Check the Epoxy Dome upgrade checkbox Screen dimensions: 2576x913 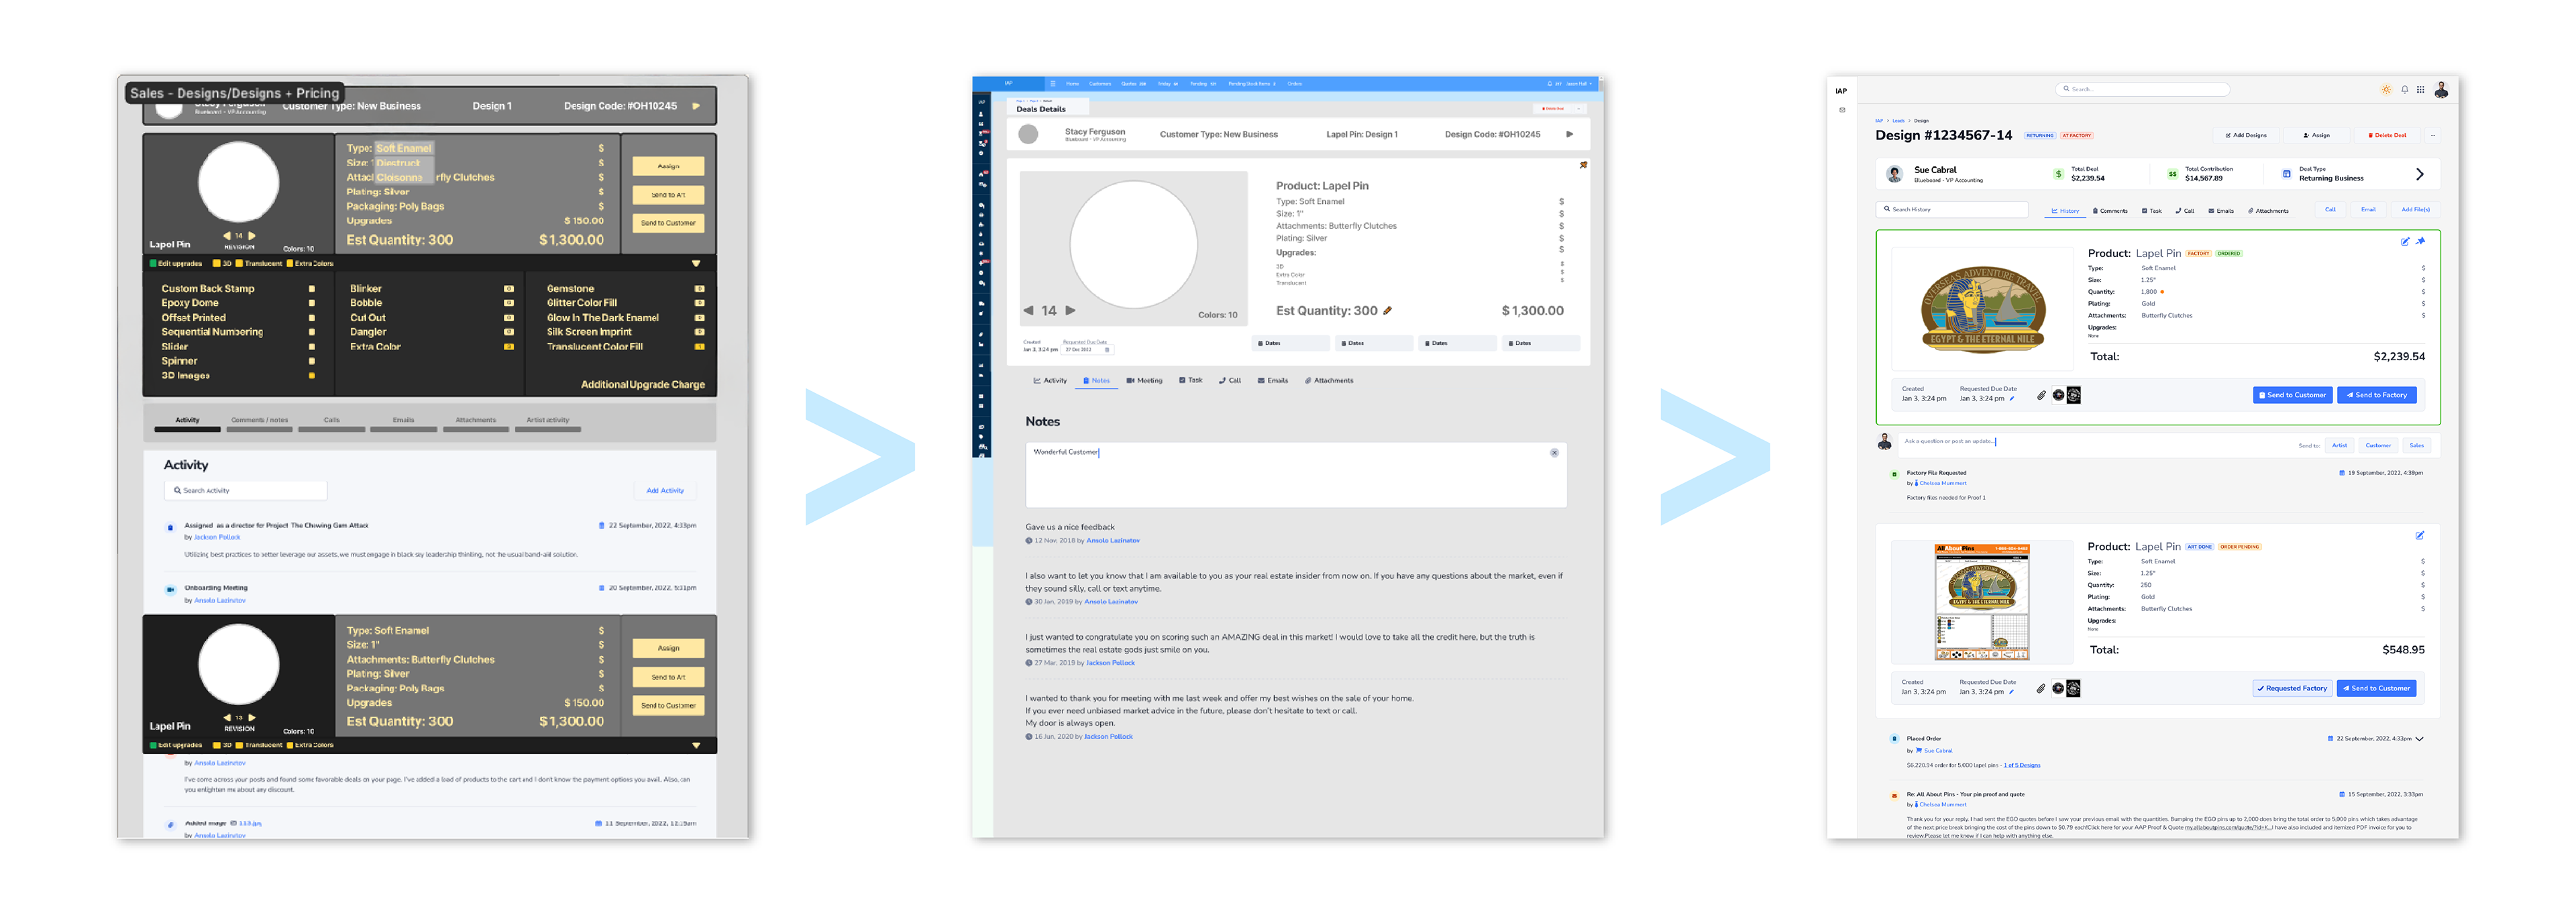coord(312,303)
